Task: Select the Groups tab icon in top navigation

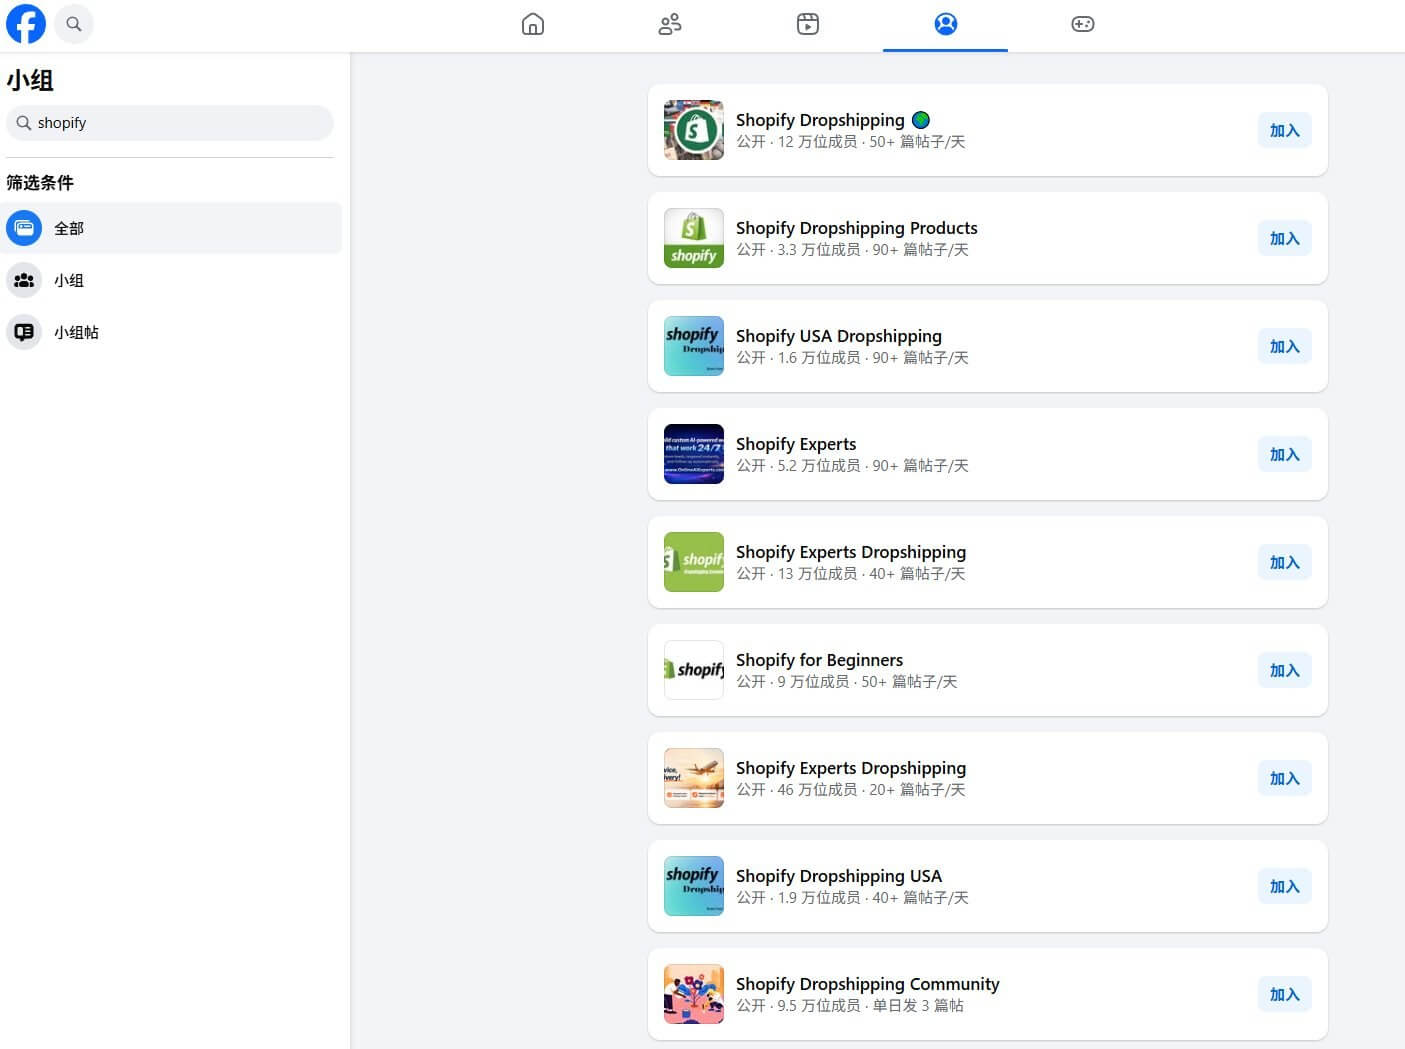Action: click(x=945, y=24)
